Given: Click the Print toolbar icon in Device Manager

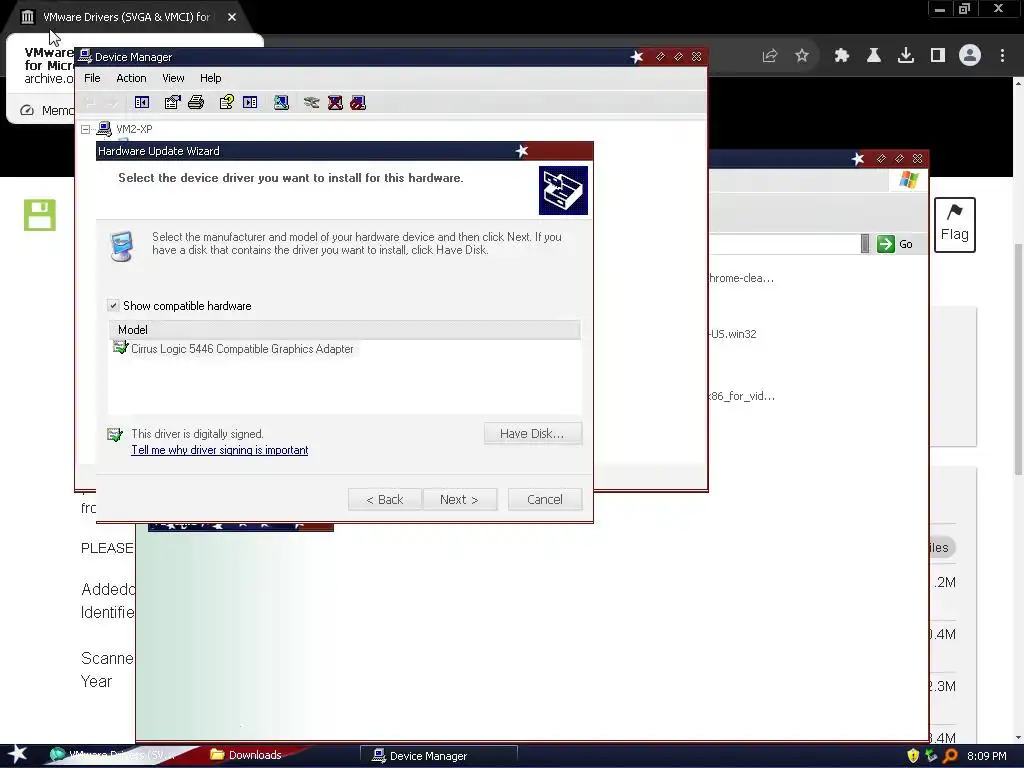Looking at the screenshot, I should point(196,103).
